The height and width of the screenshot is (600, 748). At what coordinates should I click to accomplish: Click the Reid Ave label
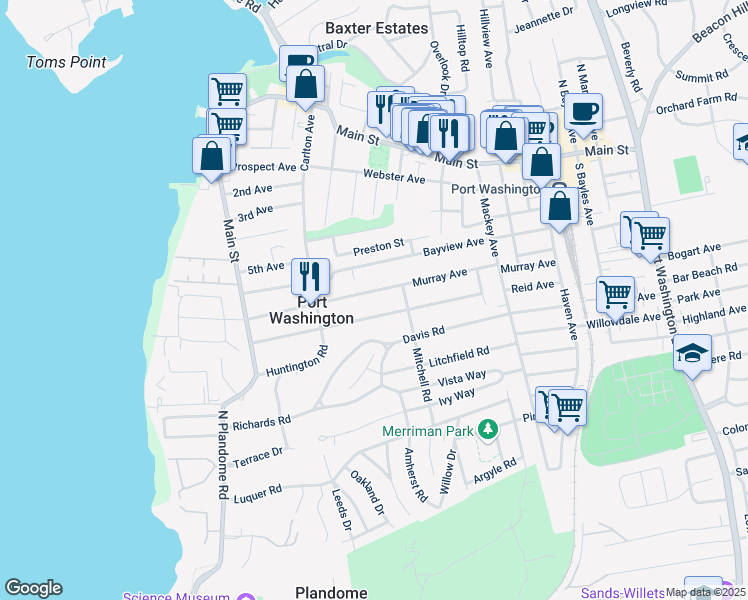(532, 287)
